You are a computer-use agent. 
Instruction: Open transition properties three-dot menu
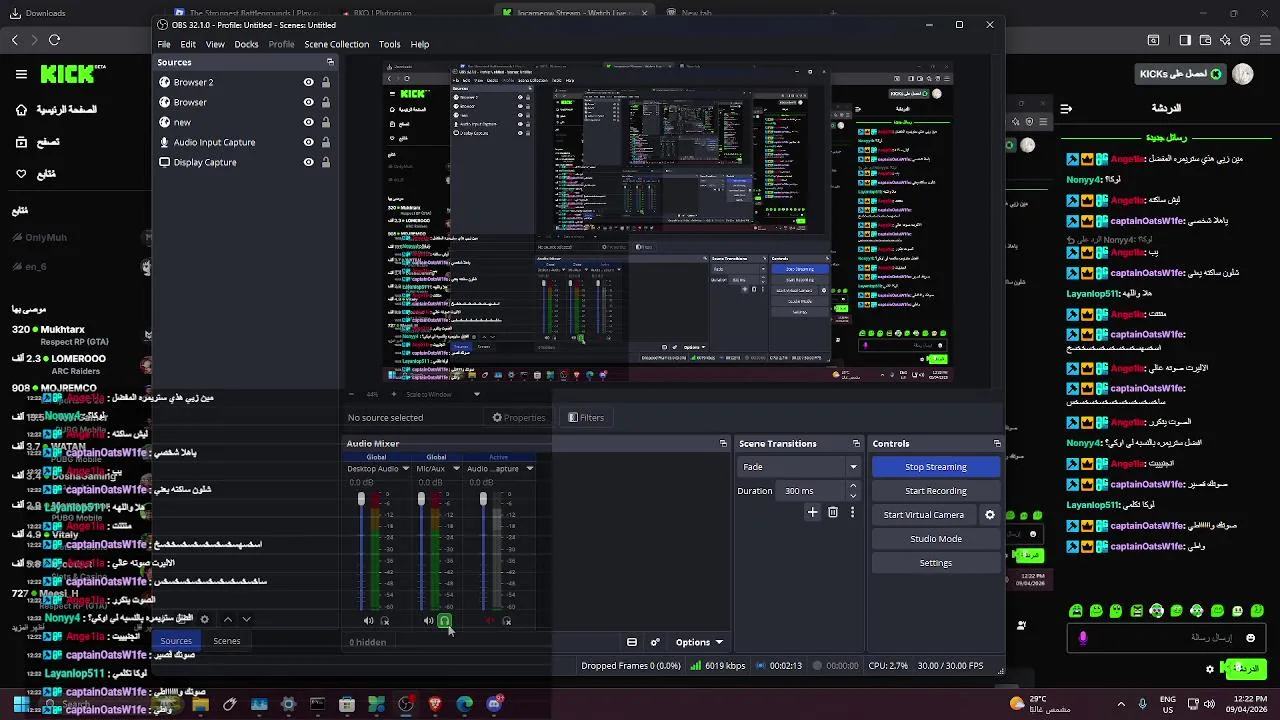coord(852,512)
